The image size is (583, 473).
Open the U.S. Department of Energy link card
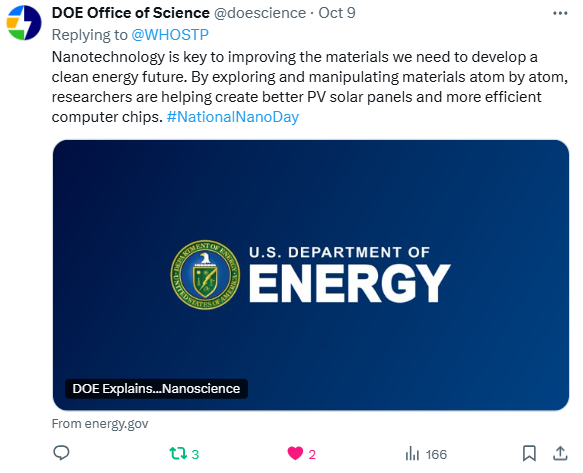pyautogui.click(x=311, y=275)
